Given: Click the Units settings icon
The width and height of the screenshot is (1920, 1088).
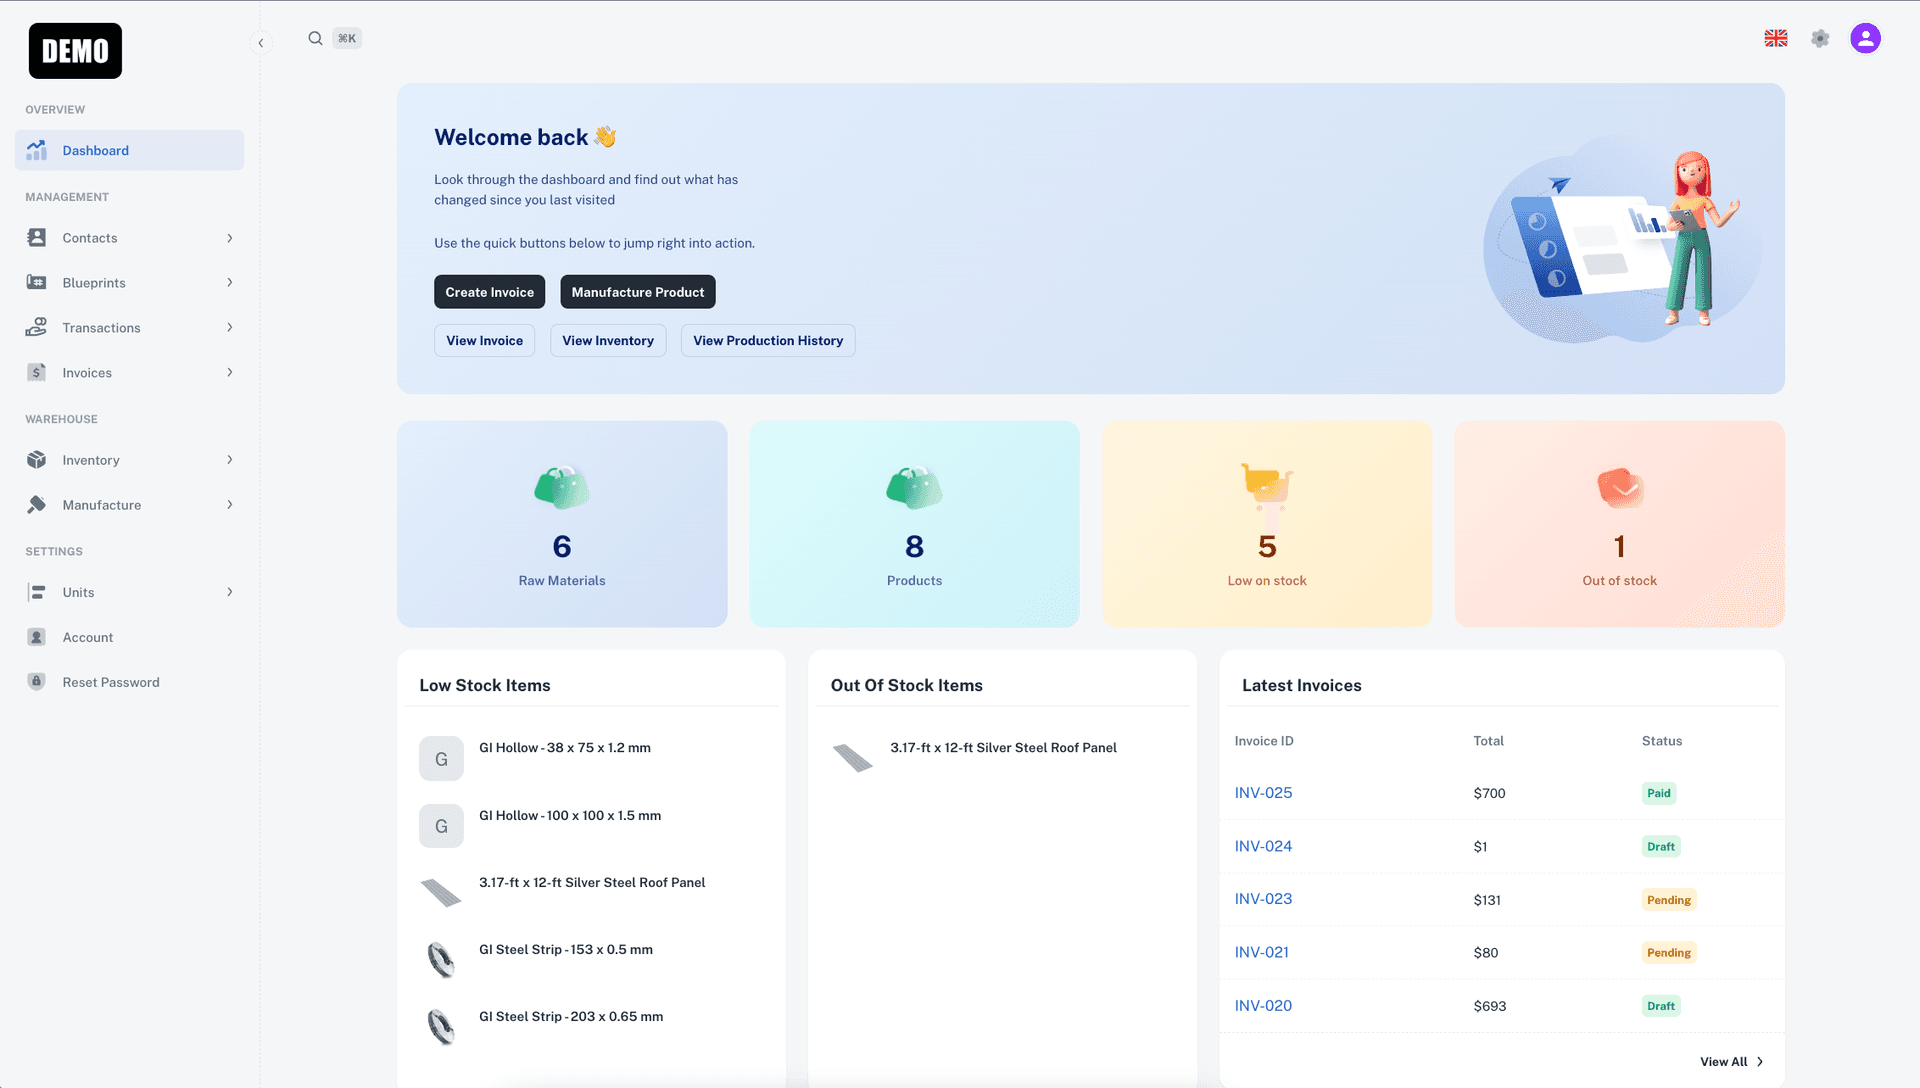Looking at the screenshot, I should click(x=37, y=591).
